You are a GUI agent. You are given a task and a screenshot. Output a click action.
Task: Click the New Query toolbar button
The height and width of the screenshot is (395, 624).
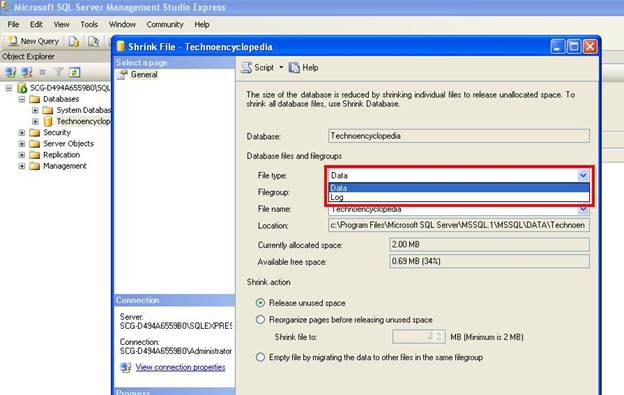point(33,41)
